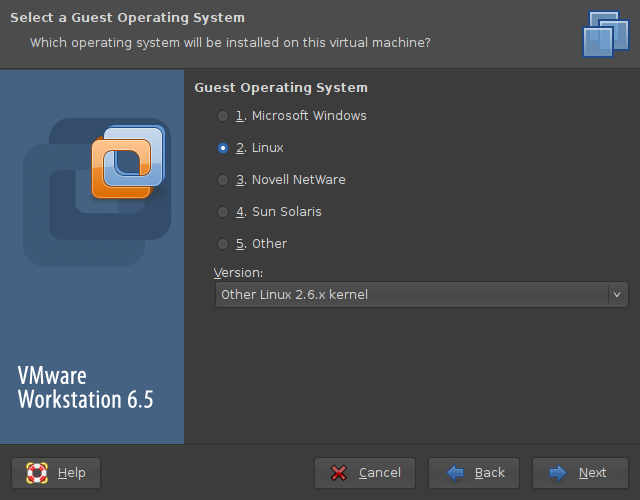The width and height of the screenshot is (640, 500).
Task: Click the 'Version:' label
Action: pyautogui.click(x=238, y=273)
